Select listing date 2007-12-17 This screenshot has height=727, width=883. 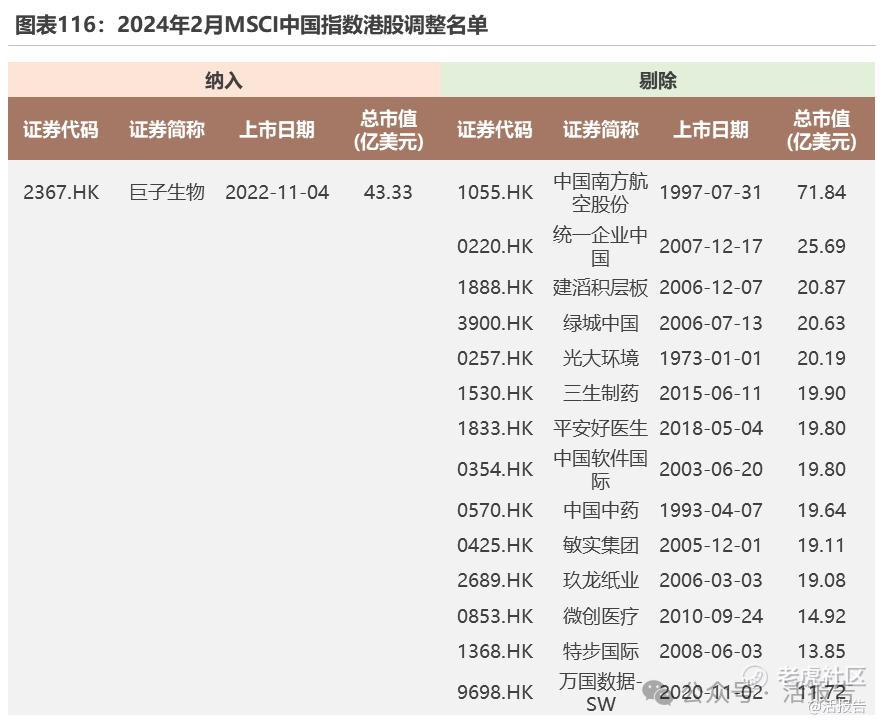[711, 247]
